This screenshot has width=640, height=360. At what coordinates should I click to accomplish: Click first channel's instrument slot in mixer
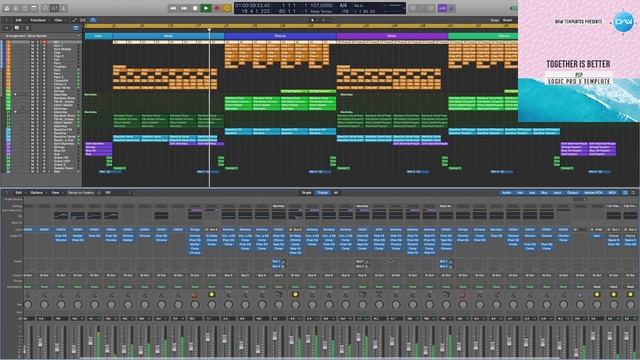[x=28, y=230]
